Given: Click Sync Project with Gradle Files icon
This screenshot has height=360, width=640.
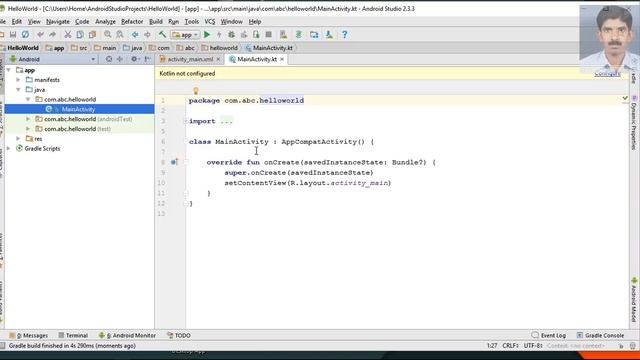Looking at the screenshot, I should click(298, 35).
